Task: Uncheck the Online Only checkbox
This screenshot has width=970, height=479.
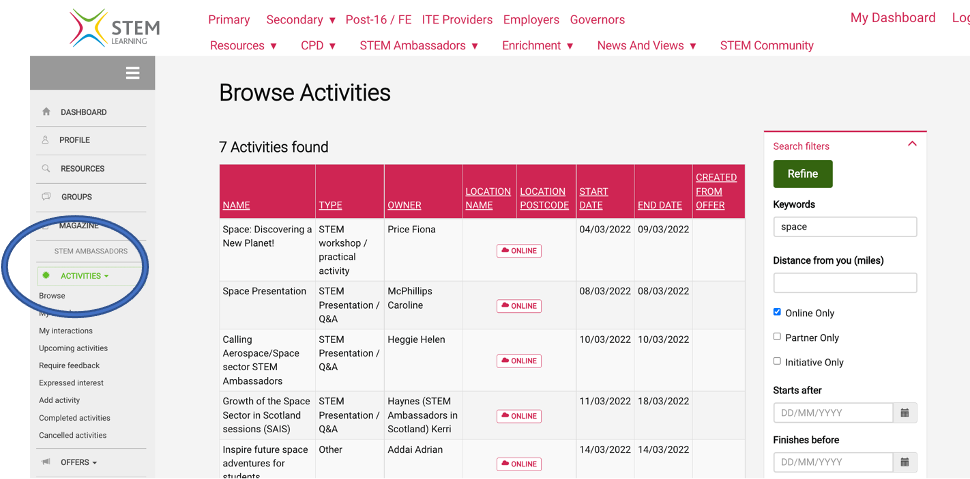Action: 778,312
